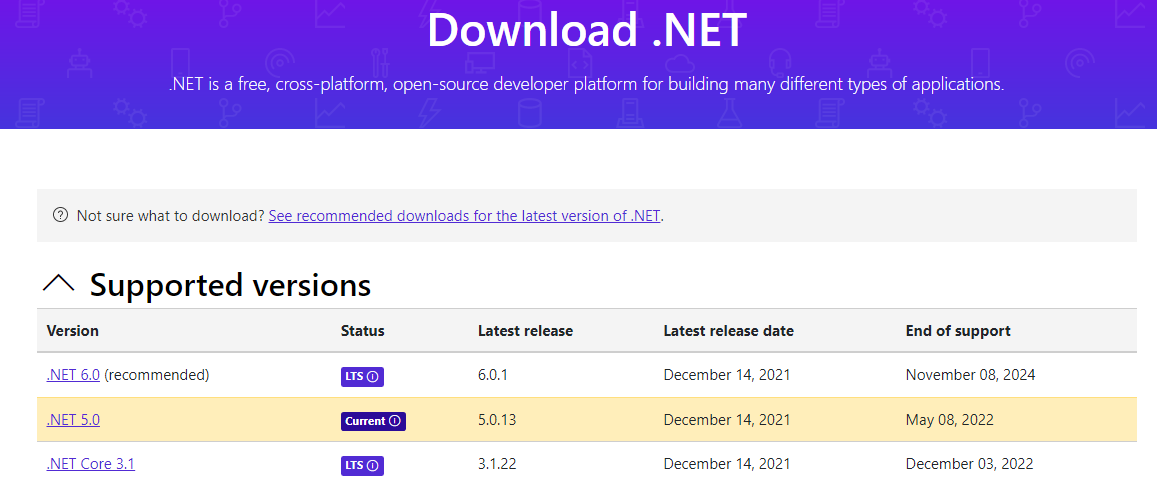The height and width of the screenshot is (492, 1157).
Task: Select the 6.0.1 latest release cell
Action: [x=493, y=375]
